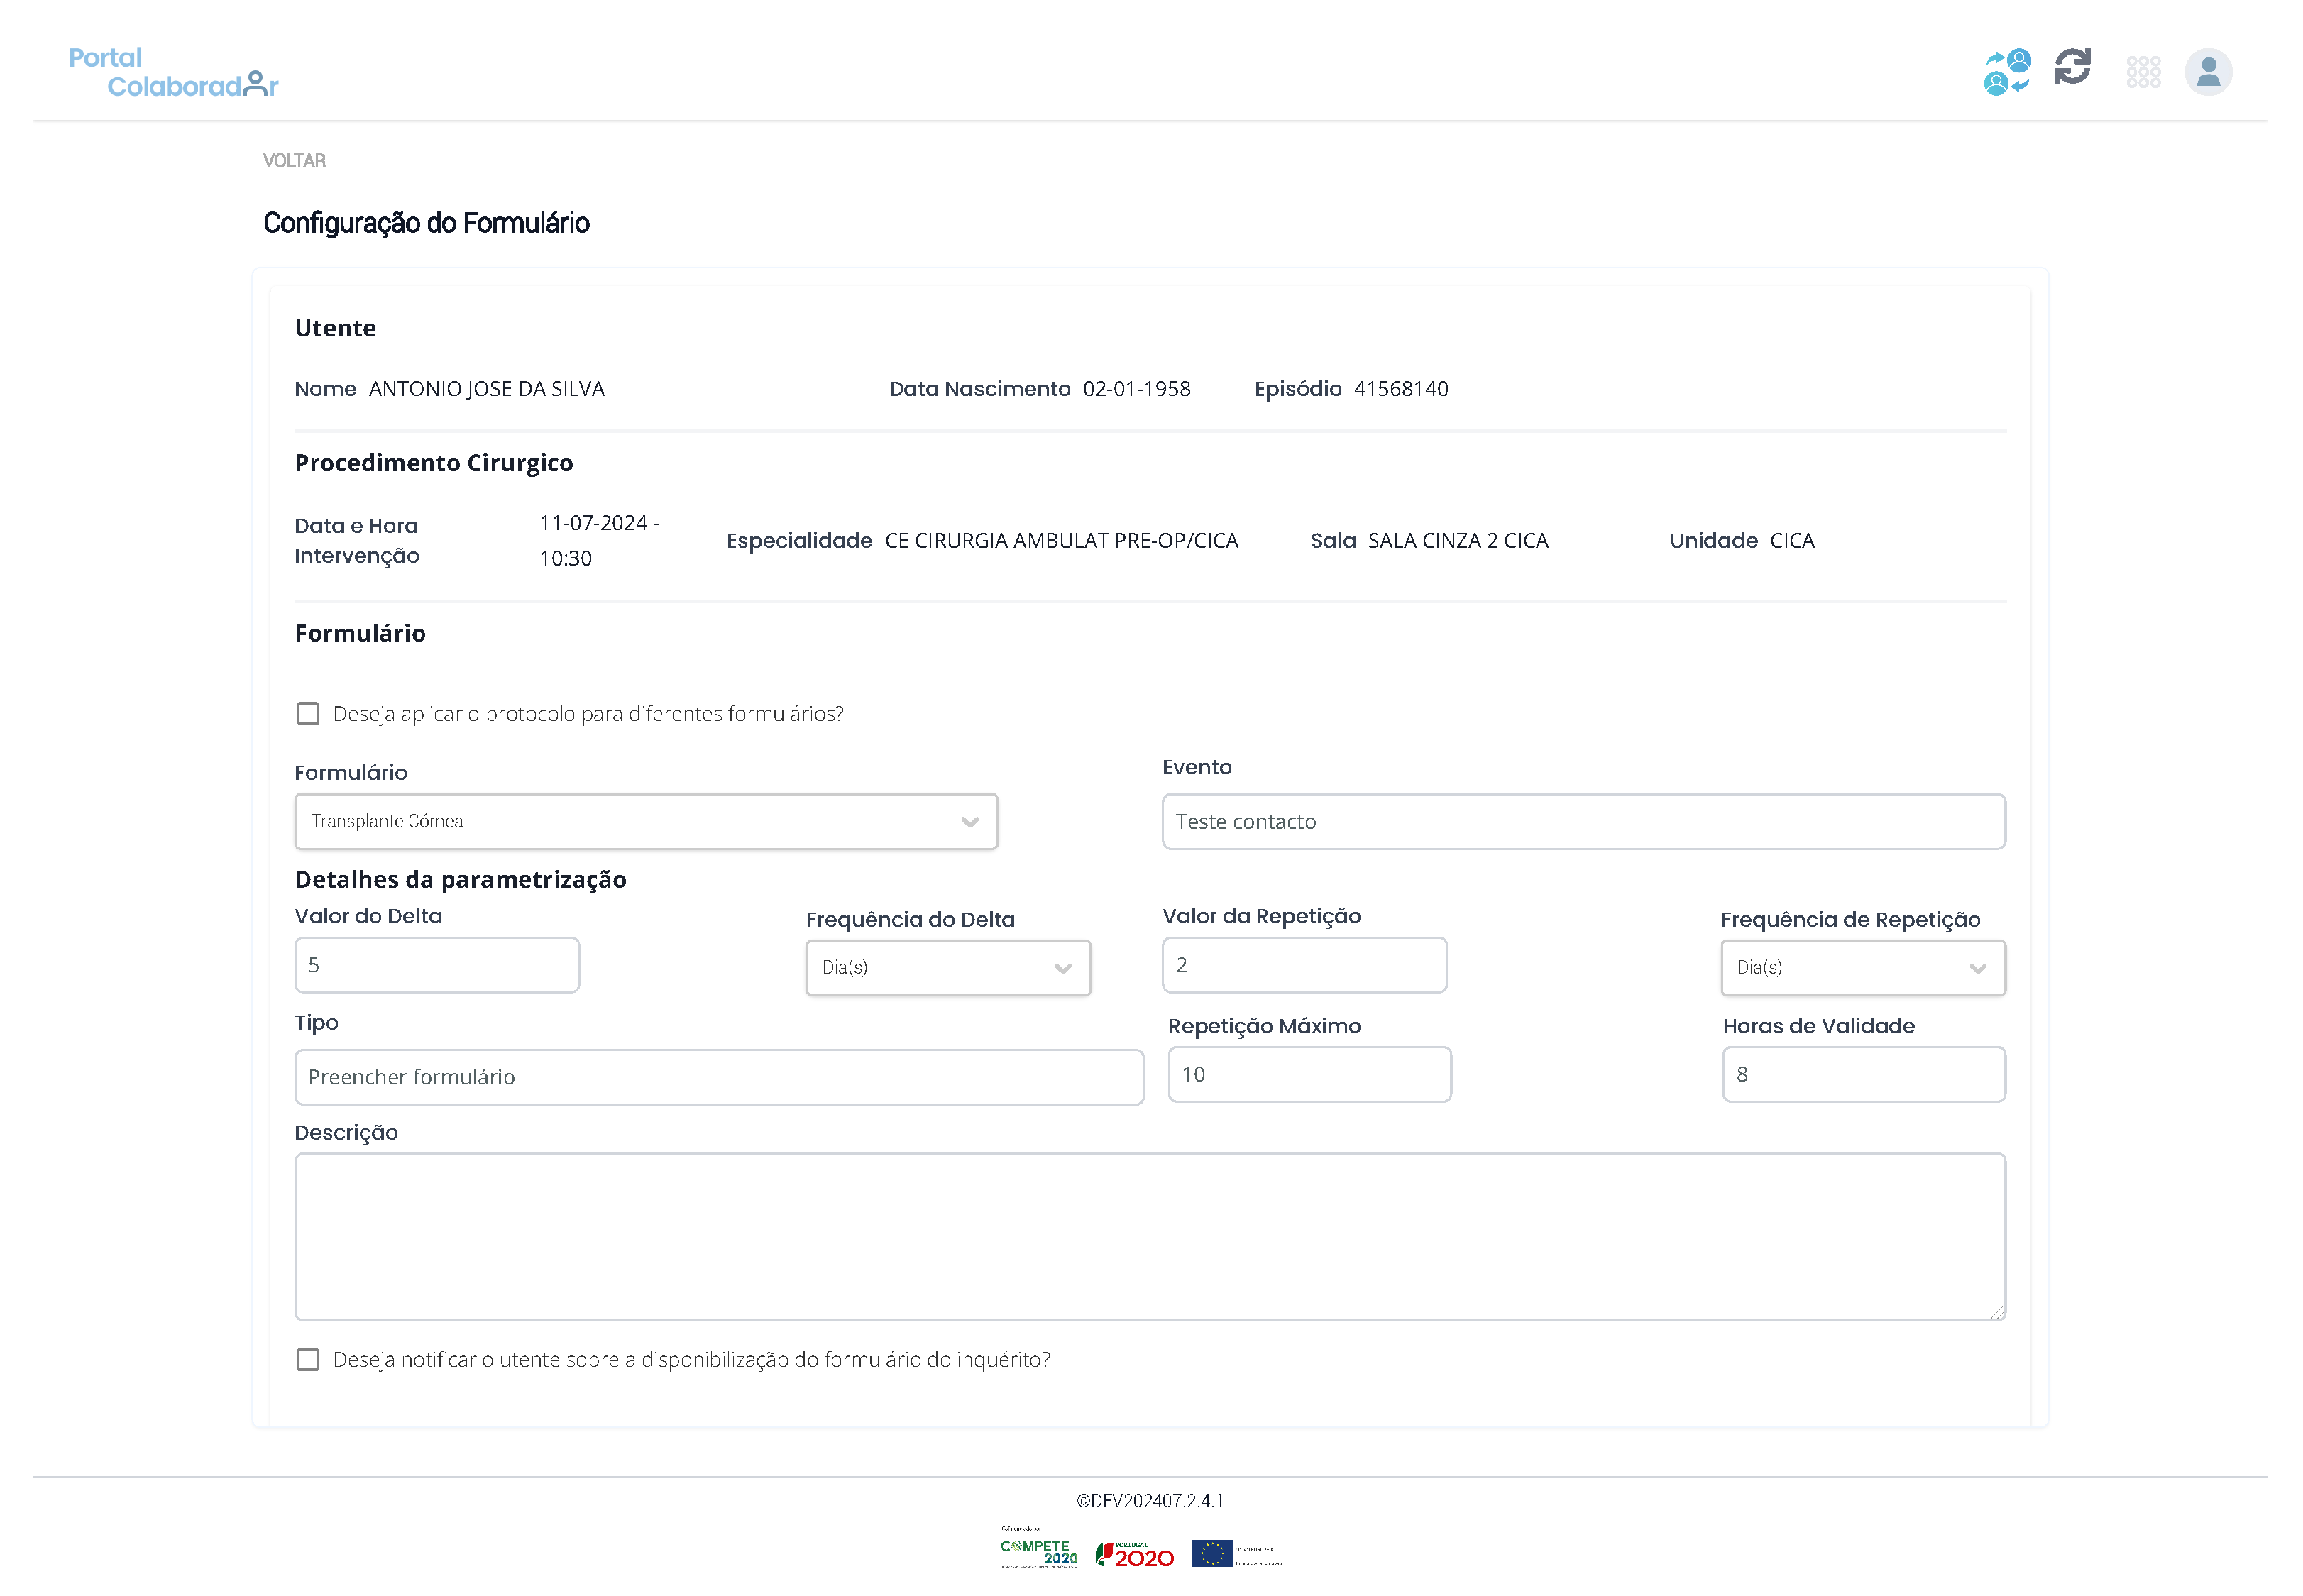This screenshot has height=1596, width=2303.
Task: Enable protocol for different forms checkbox
Action: [308, 714]
